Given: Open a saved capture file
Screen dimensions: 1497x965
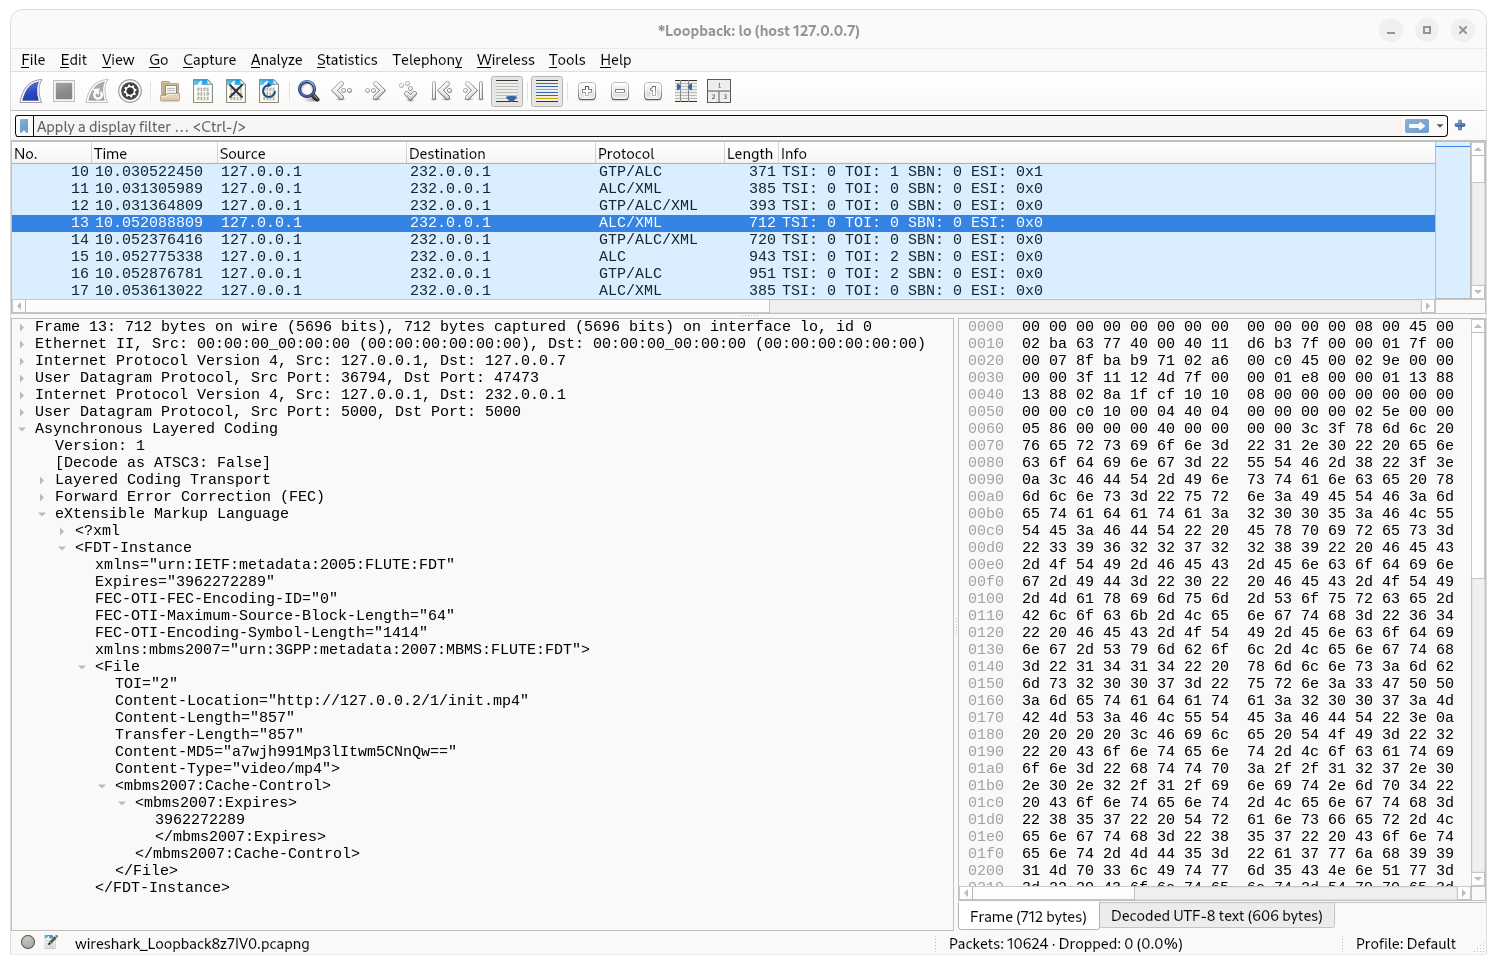Looking at the screenshot, I should (x=169, y=90).
